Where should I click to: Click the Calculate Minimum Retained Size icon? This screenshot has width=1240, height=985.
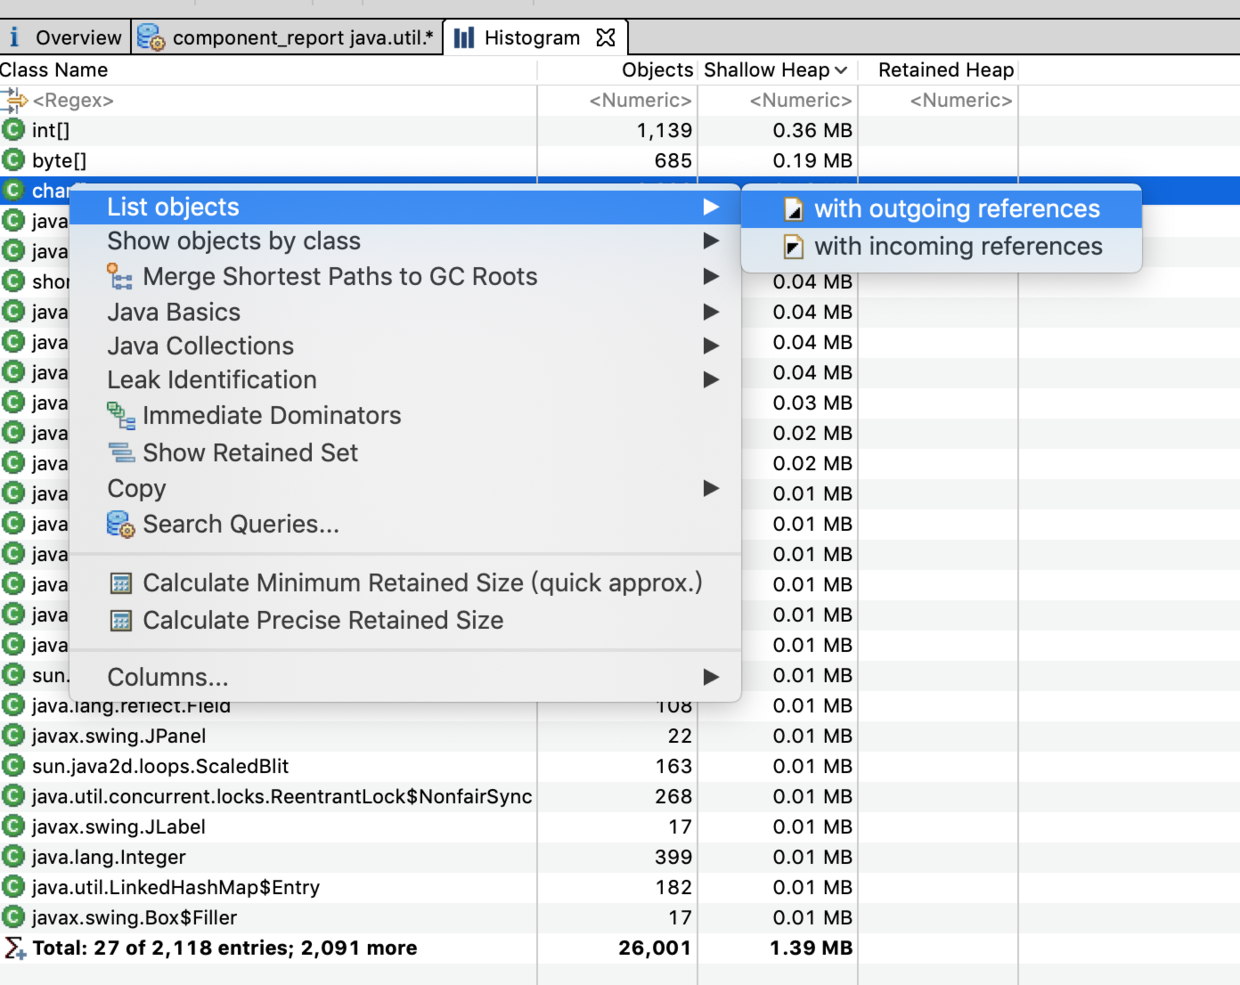coord(121,583)
